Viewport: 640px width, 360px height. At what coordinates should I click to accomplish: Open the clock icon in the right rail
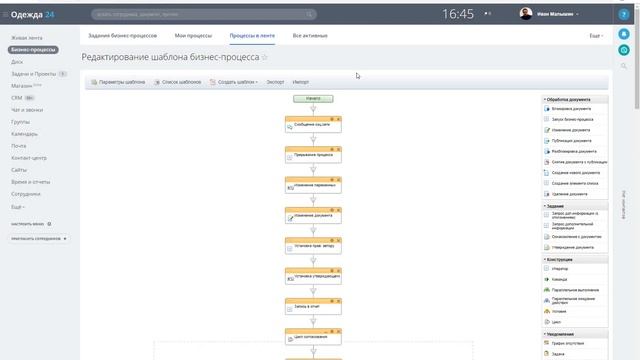(623, 50)
